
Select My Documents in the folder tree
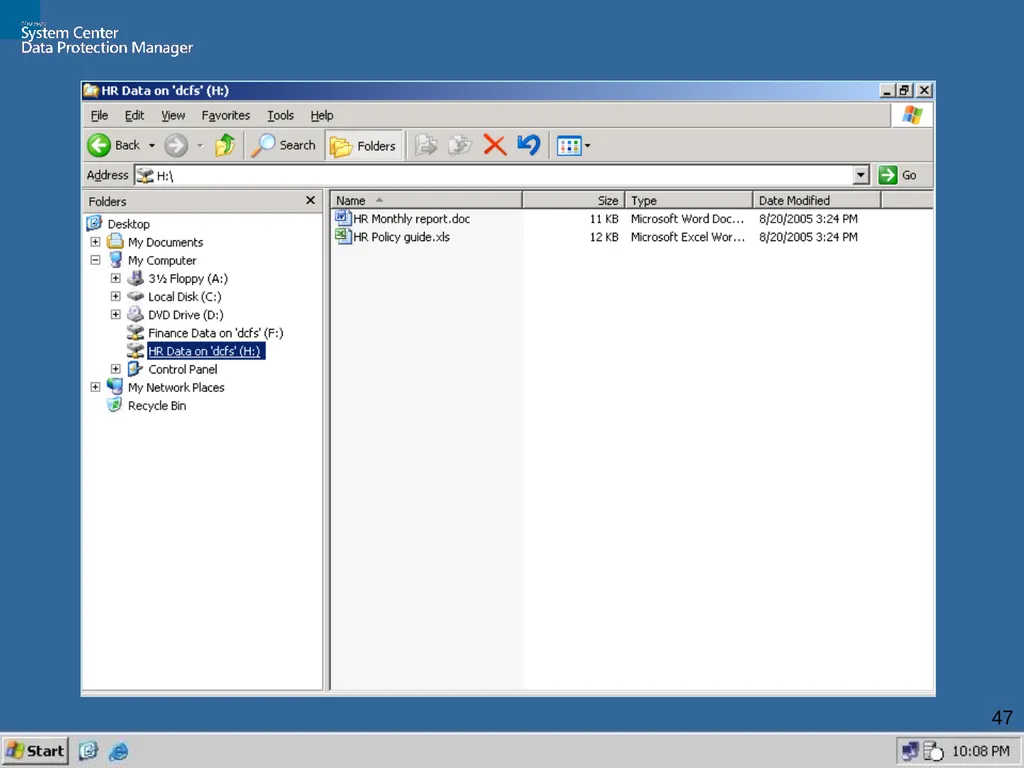pos(165,242)
